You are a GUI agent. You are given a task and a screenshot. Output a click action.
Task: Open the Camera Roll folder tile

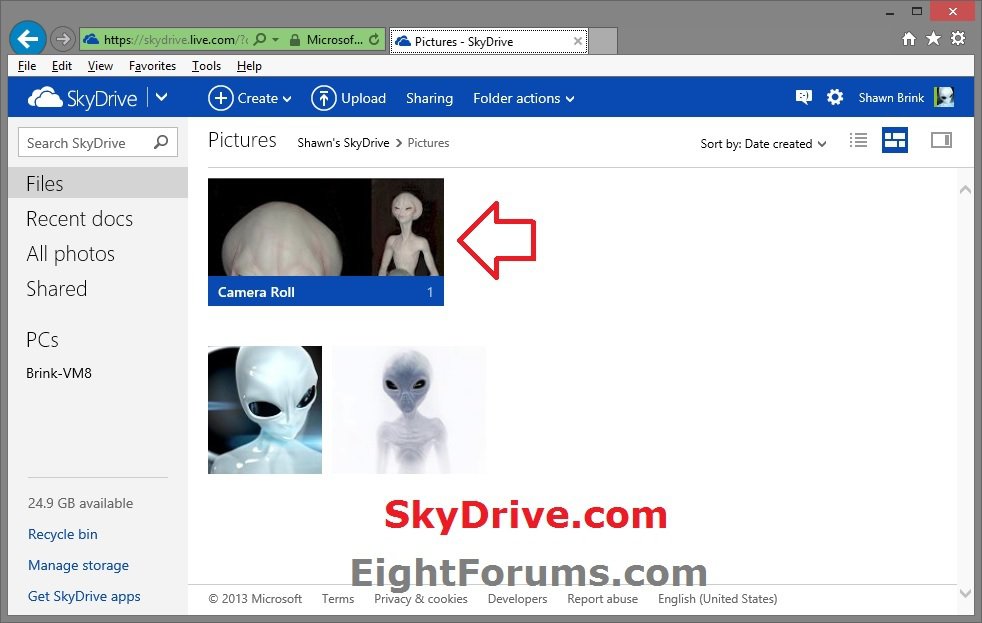tap(326, 242)
